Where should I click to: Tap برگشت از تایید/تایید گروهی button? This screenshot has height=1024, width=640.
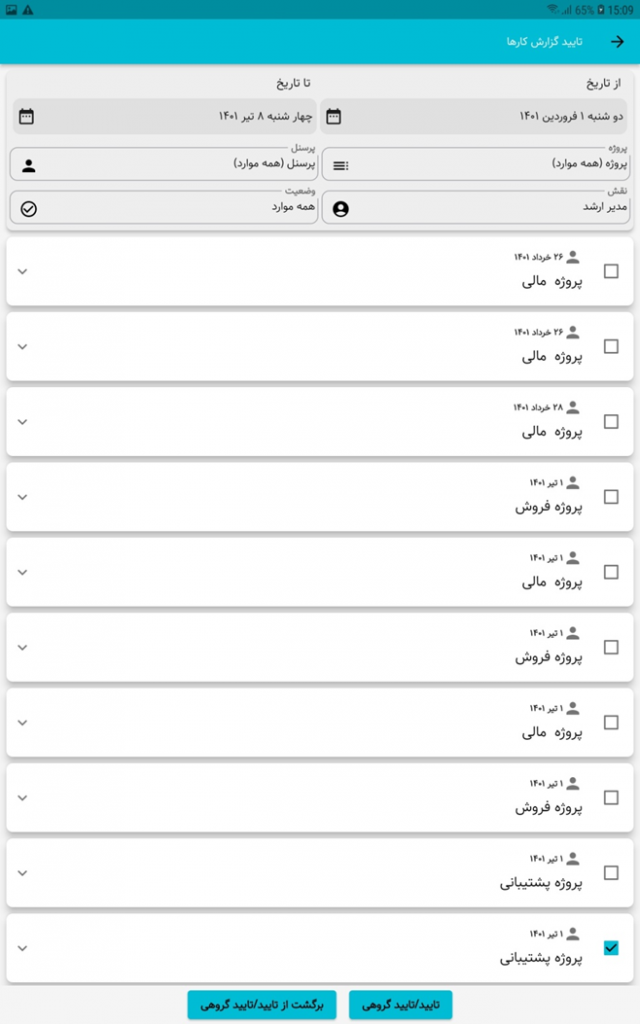coord(262,1004)
